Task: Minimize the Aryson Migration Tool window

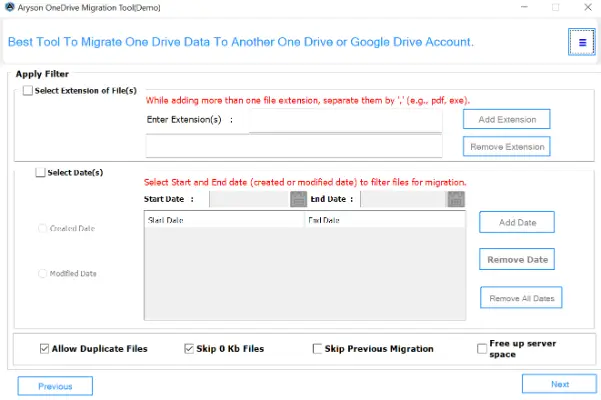Action: 524,7
